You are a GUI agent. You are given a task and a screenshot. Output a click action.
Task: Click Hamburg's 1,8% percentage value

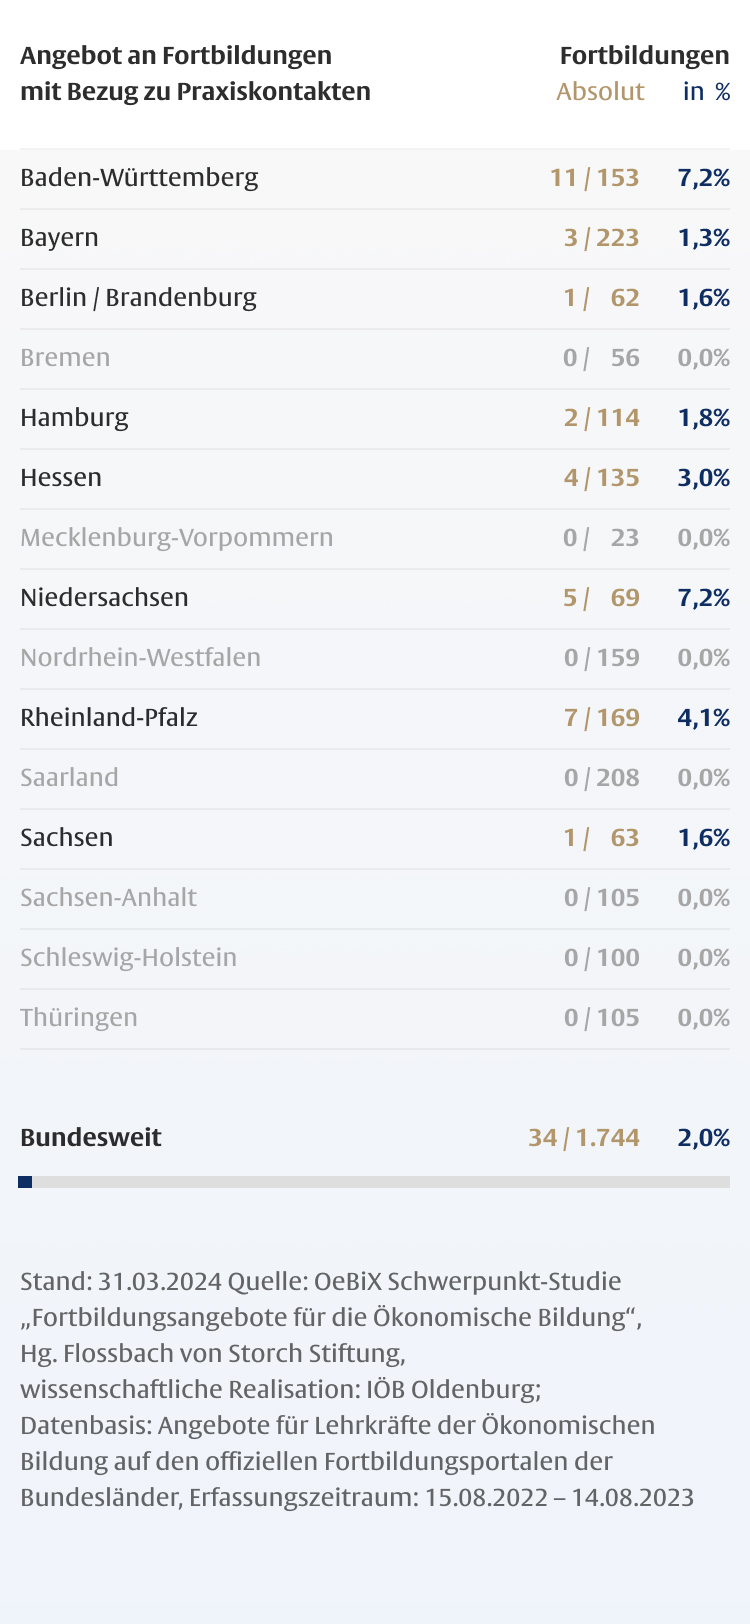(x=703, y=418)
